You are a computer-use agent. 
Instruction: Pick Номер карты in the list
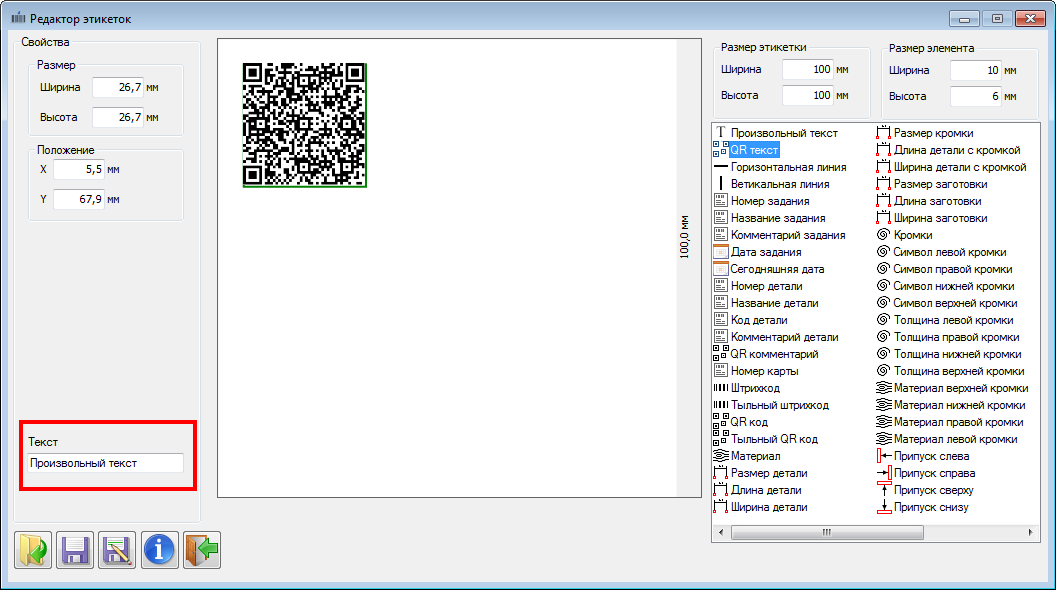coord(764,371)
